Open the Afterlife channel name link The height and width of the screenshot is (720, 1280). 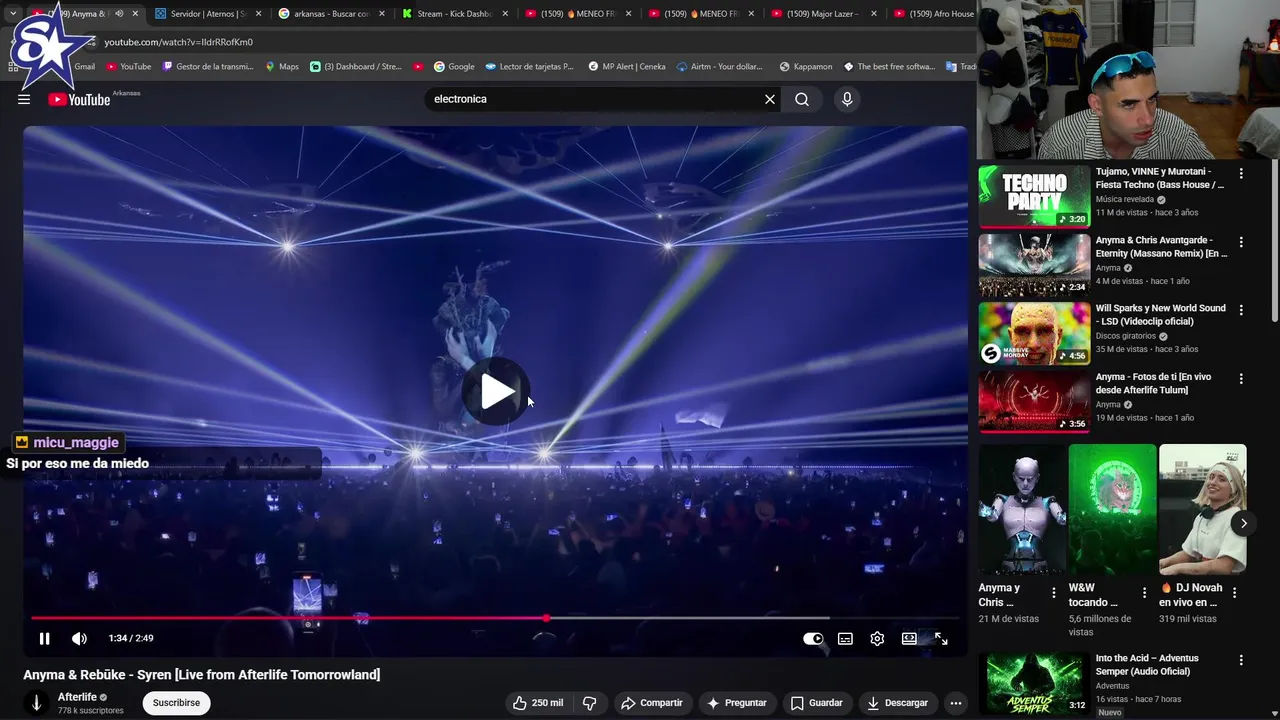coord(77,697)
